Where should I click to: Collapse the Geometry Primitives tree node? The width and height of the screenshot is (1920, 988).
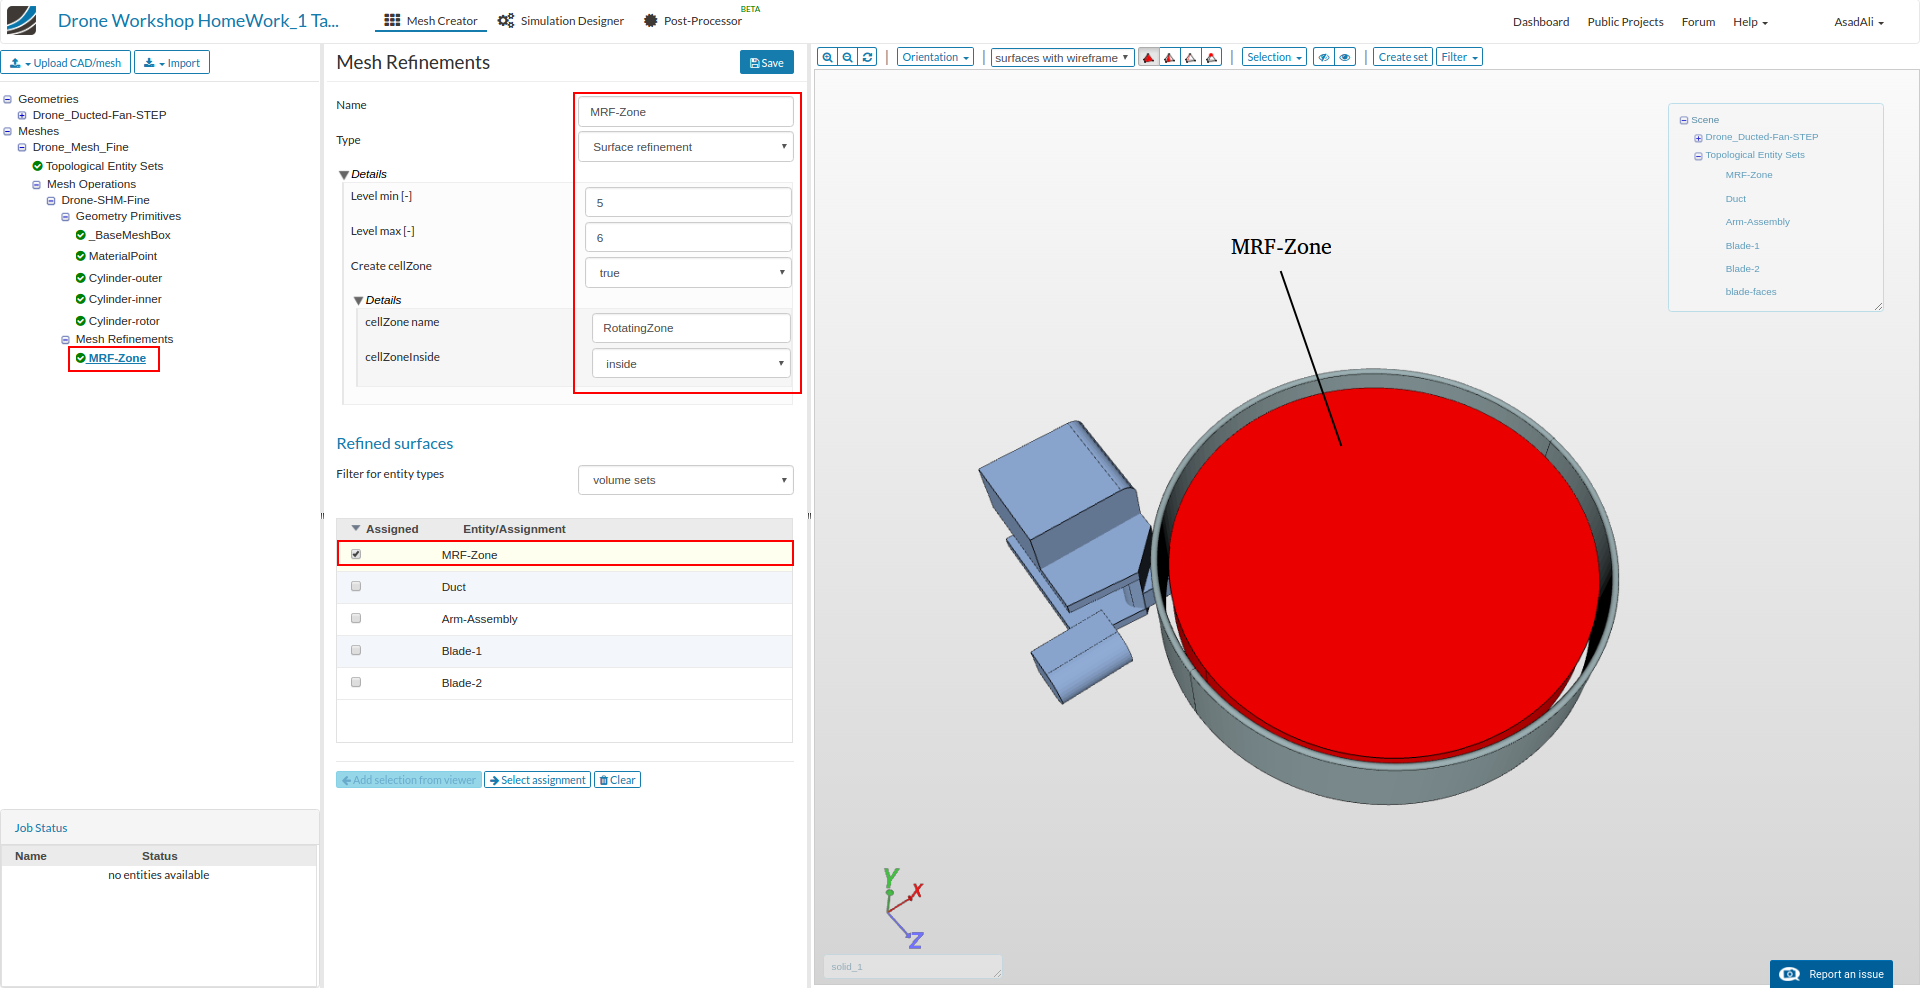tap(66, 217)
